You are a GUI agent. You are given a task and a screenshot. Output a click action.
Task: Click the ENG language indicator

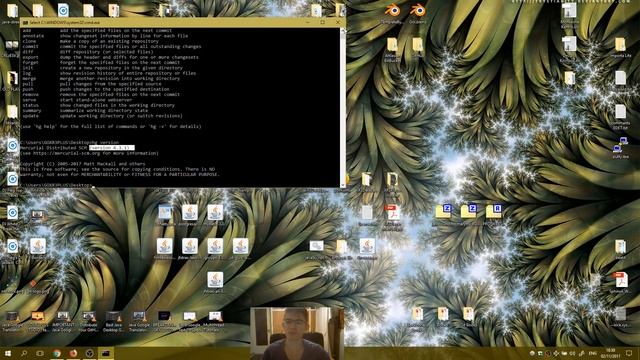593,353
